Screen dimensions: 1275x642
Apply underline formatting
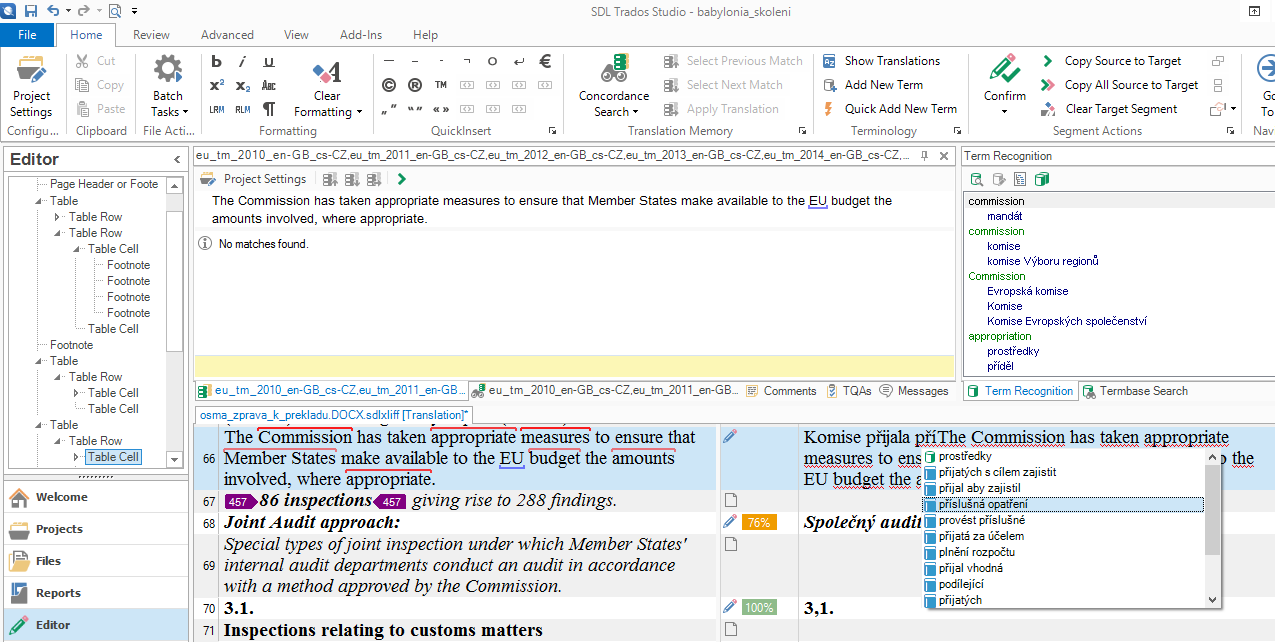pyautogui.click(x=268, y=61)
